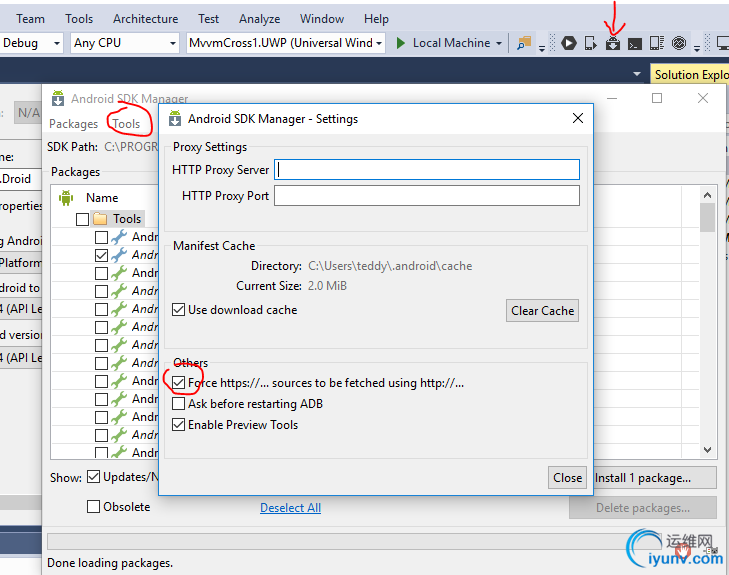The image size is (729, 575).
Task: Open the Test menu
Action: point(208,19)
